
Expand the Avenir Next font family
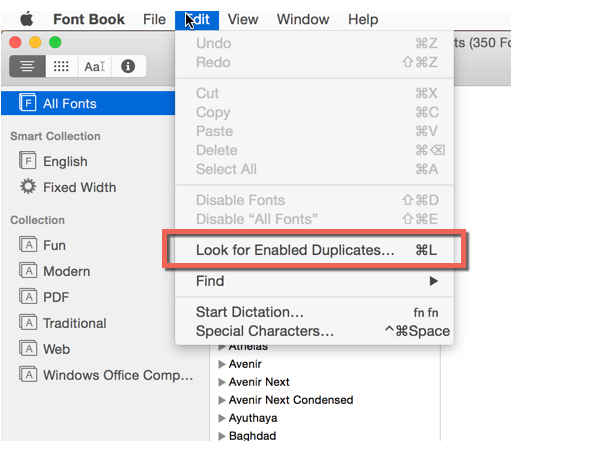222,382
